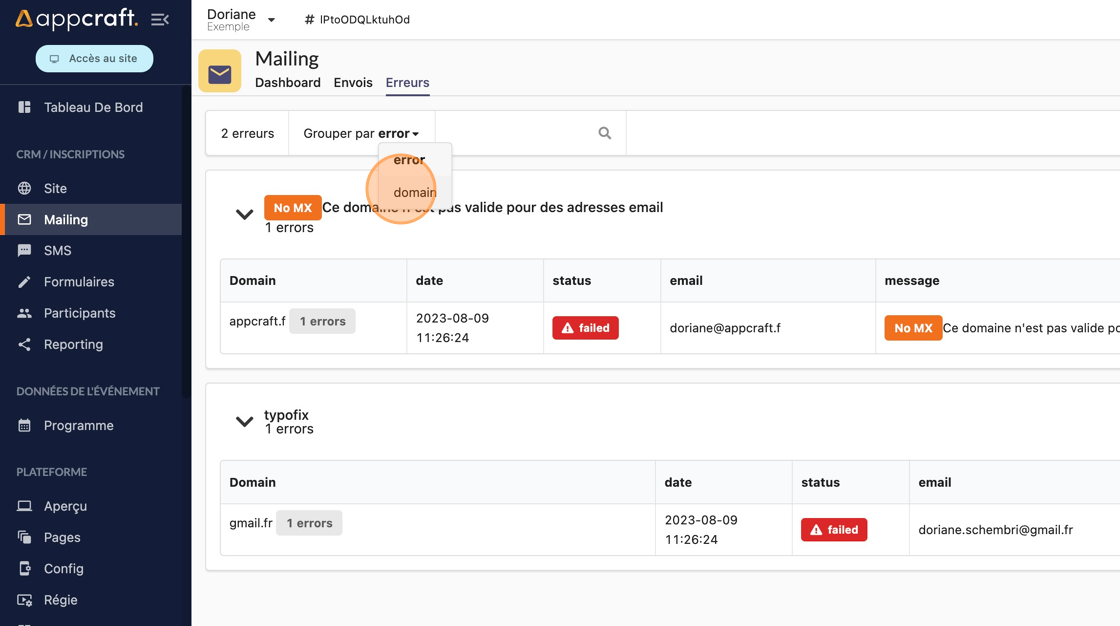This screenshot has height=626, width=1120.
Task: Open the Grouper par error dropdown
Action: [361, 133]
